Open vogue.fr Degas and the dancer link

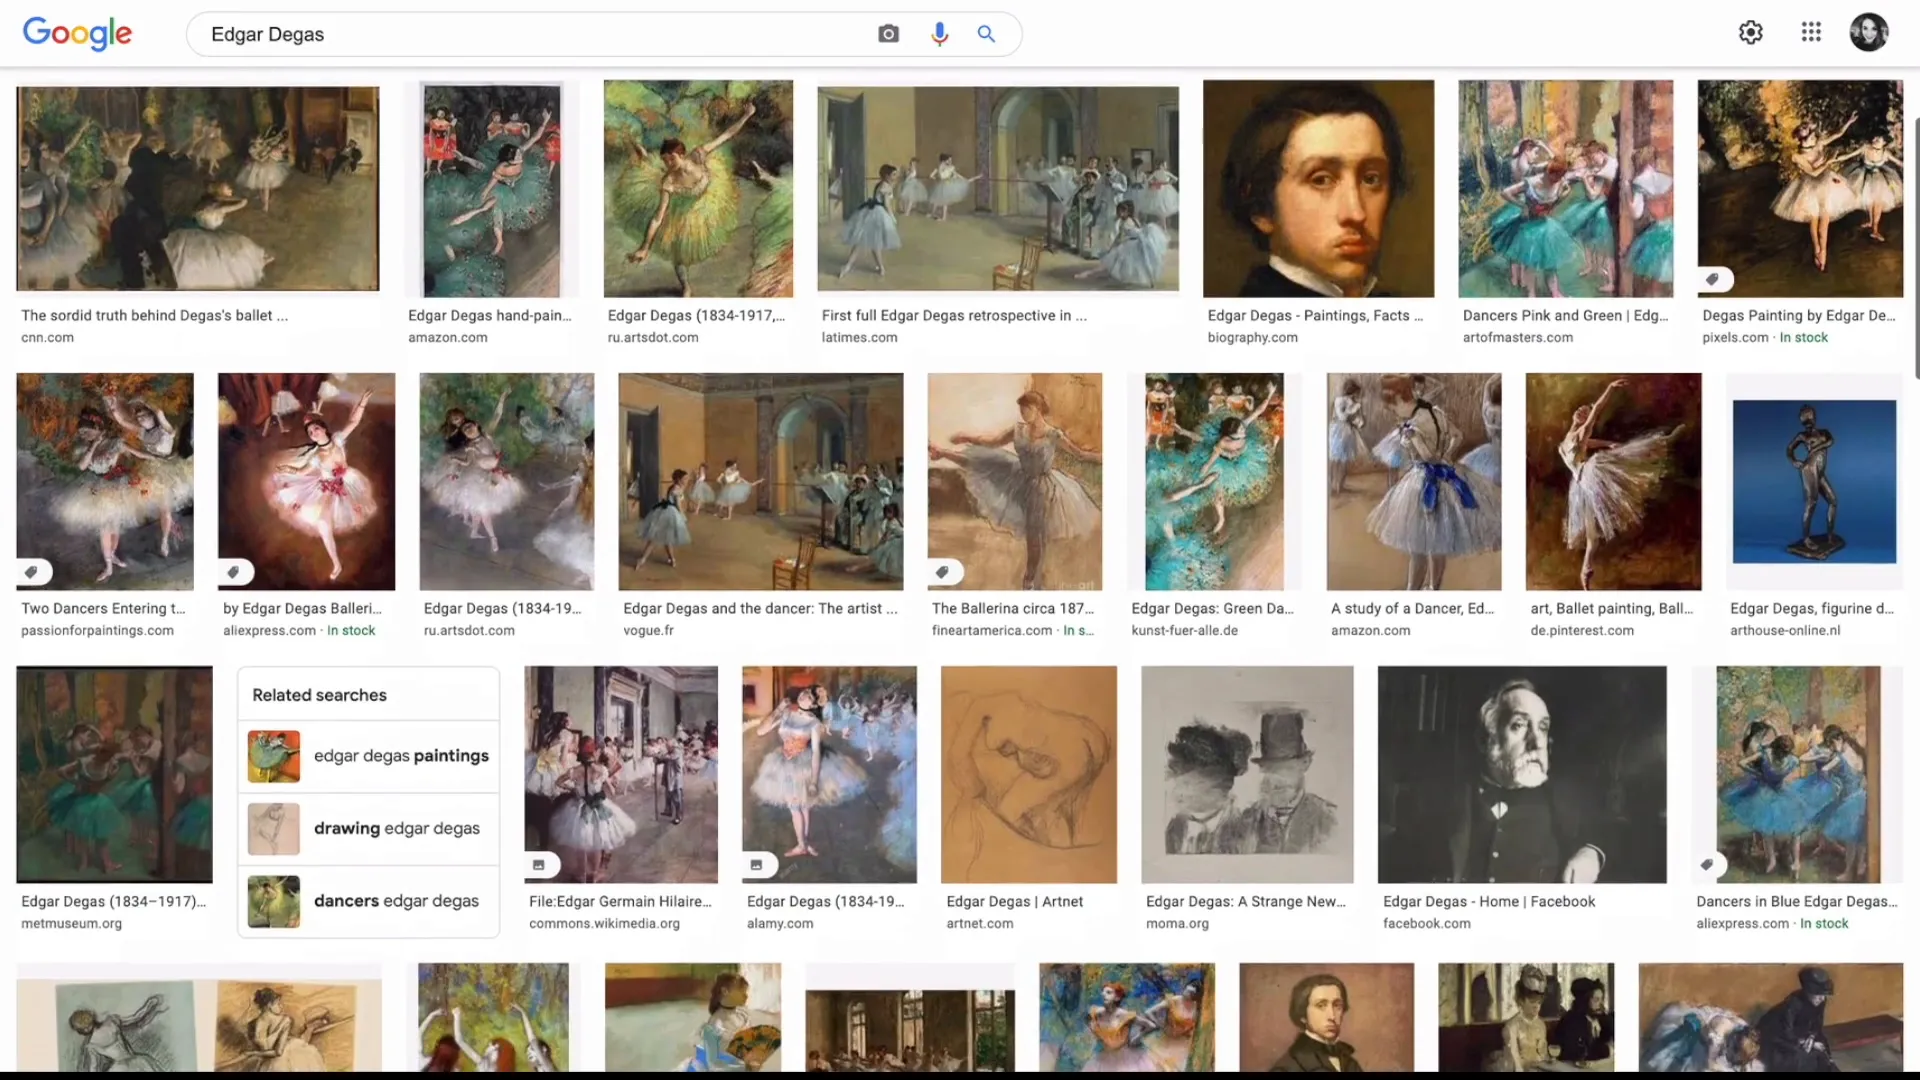click(760, 608)
